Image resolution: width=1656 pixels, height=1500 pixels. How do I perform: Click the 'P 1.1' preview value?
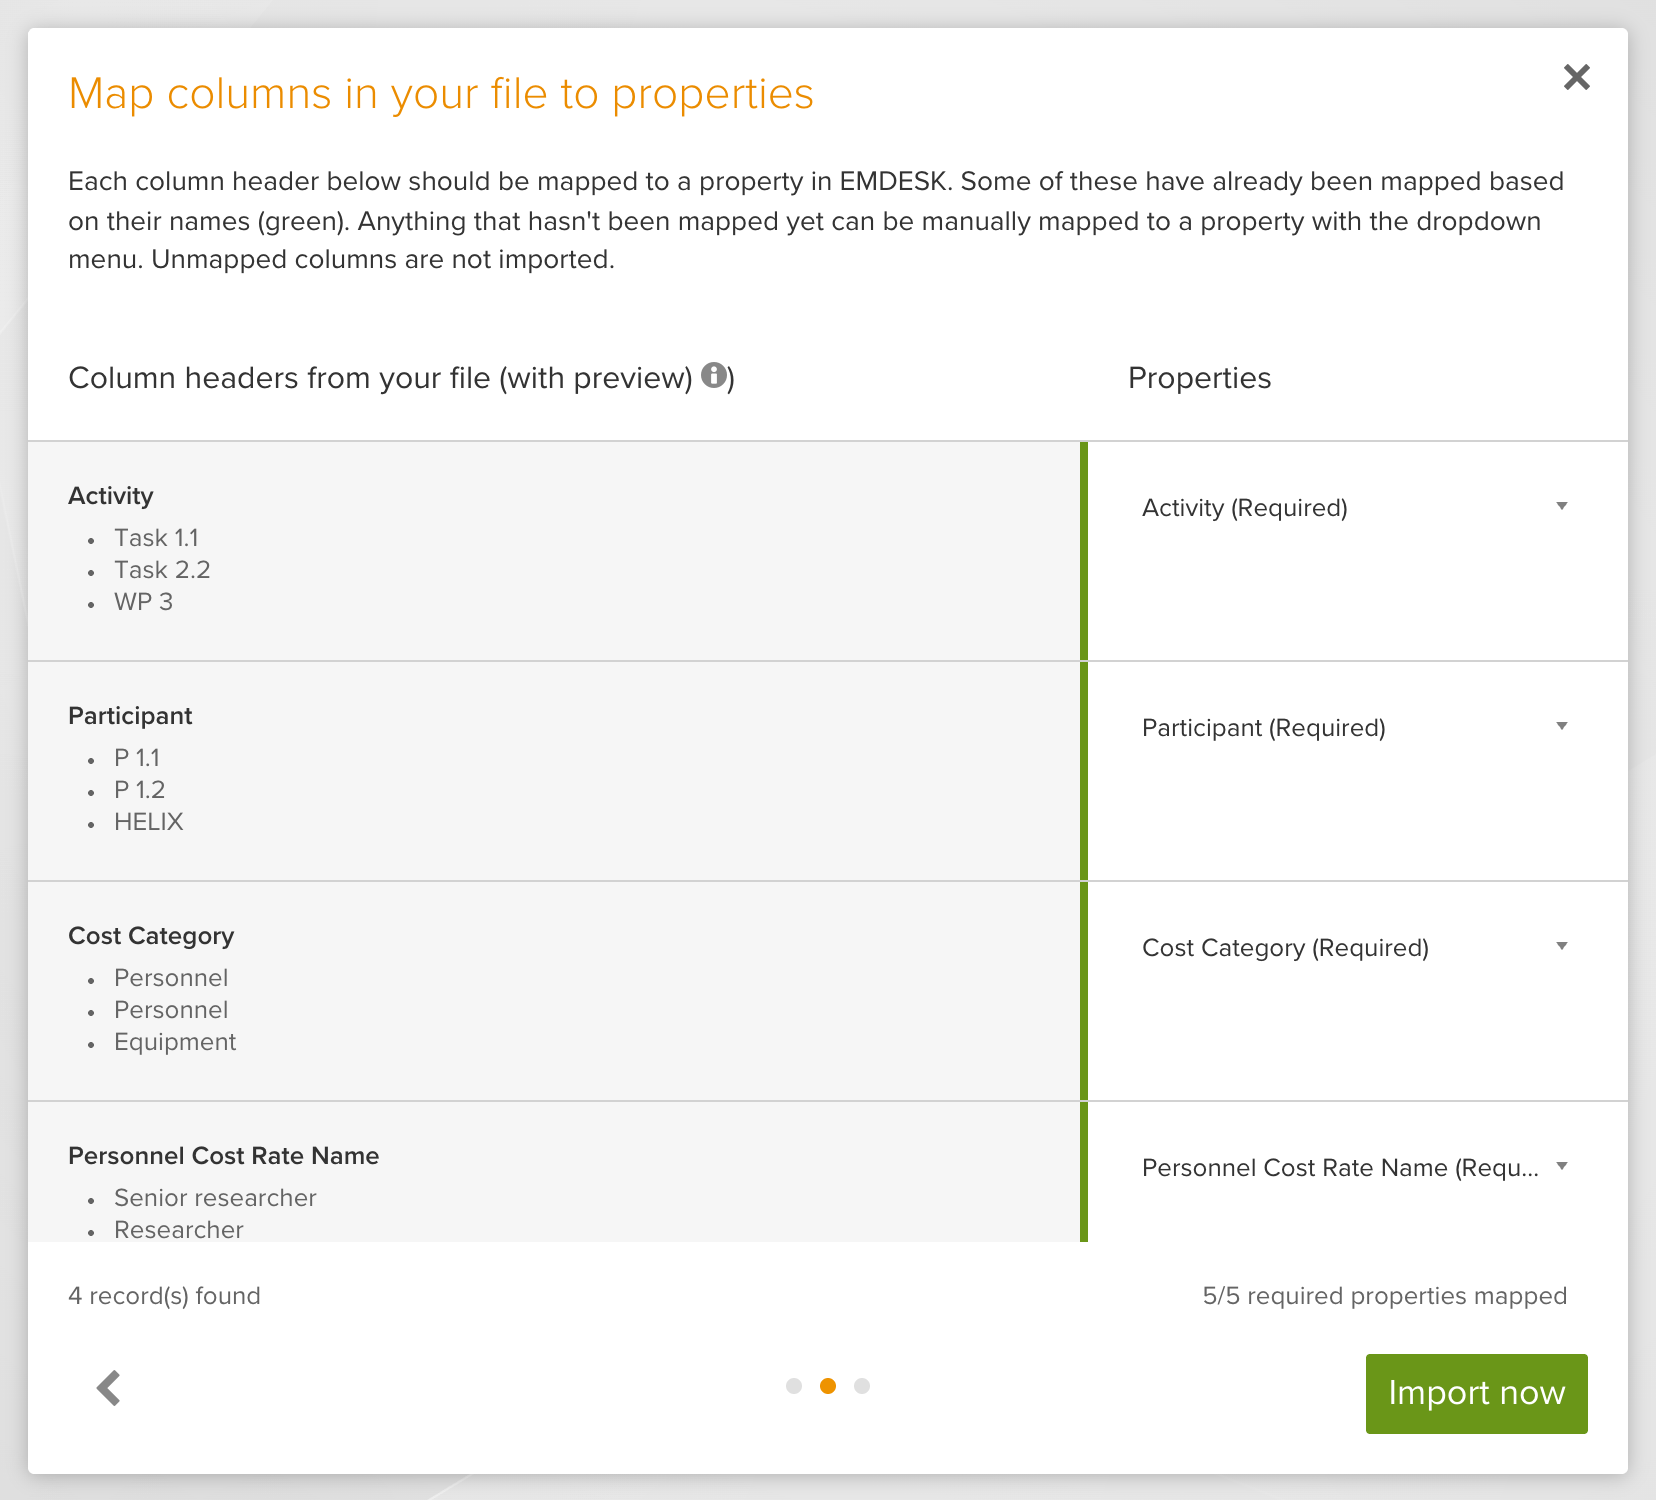(x=137, y=758)
